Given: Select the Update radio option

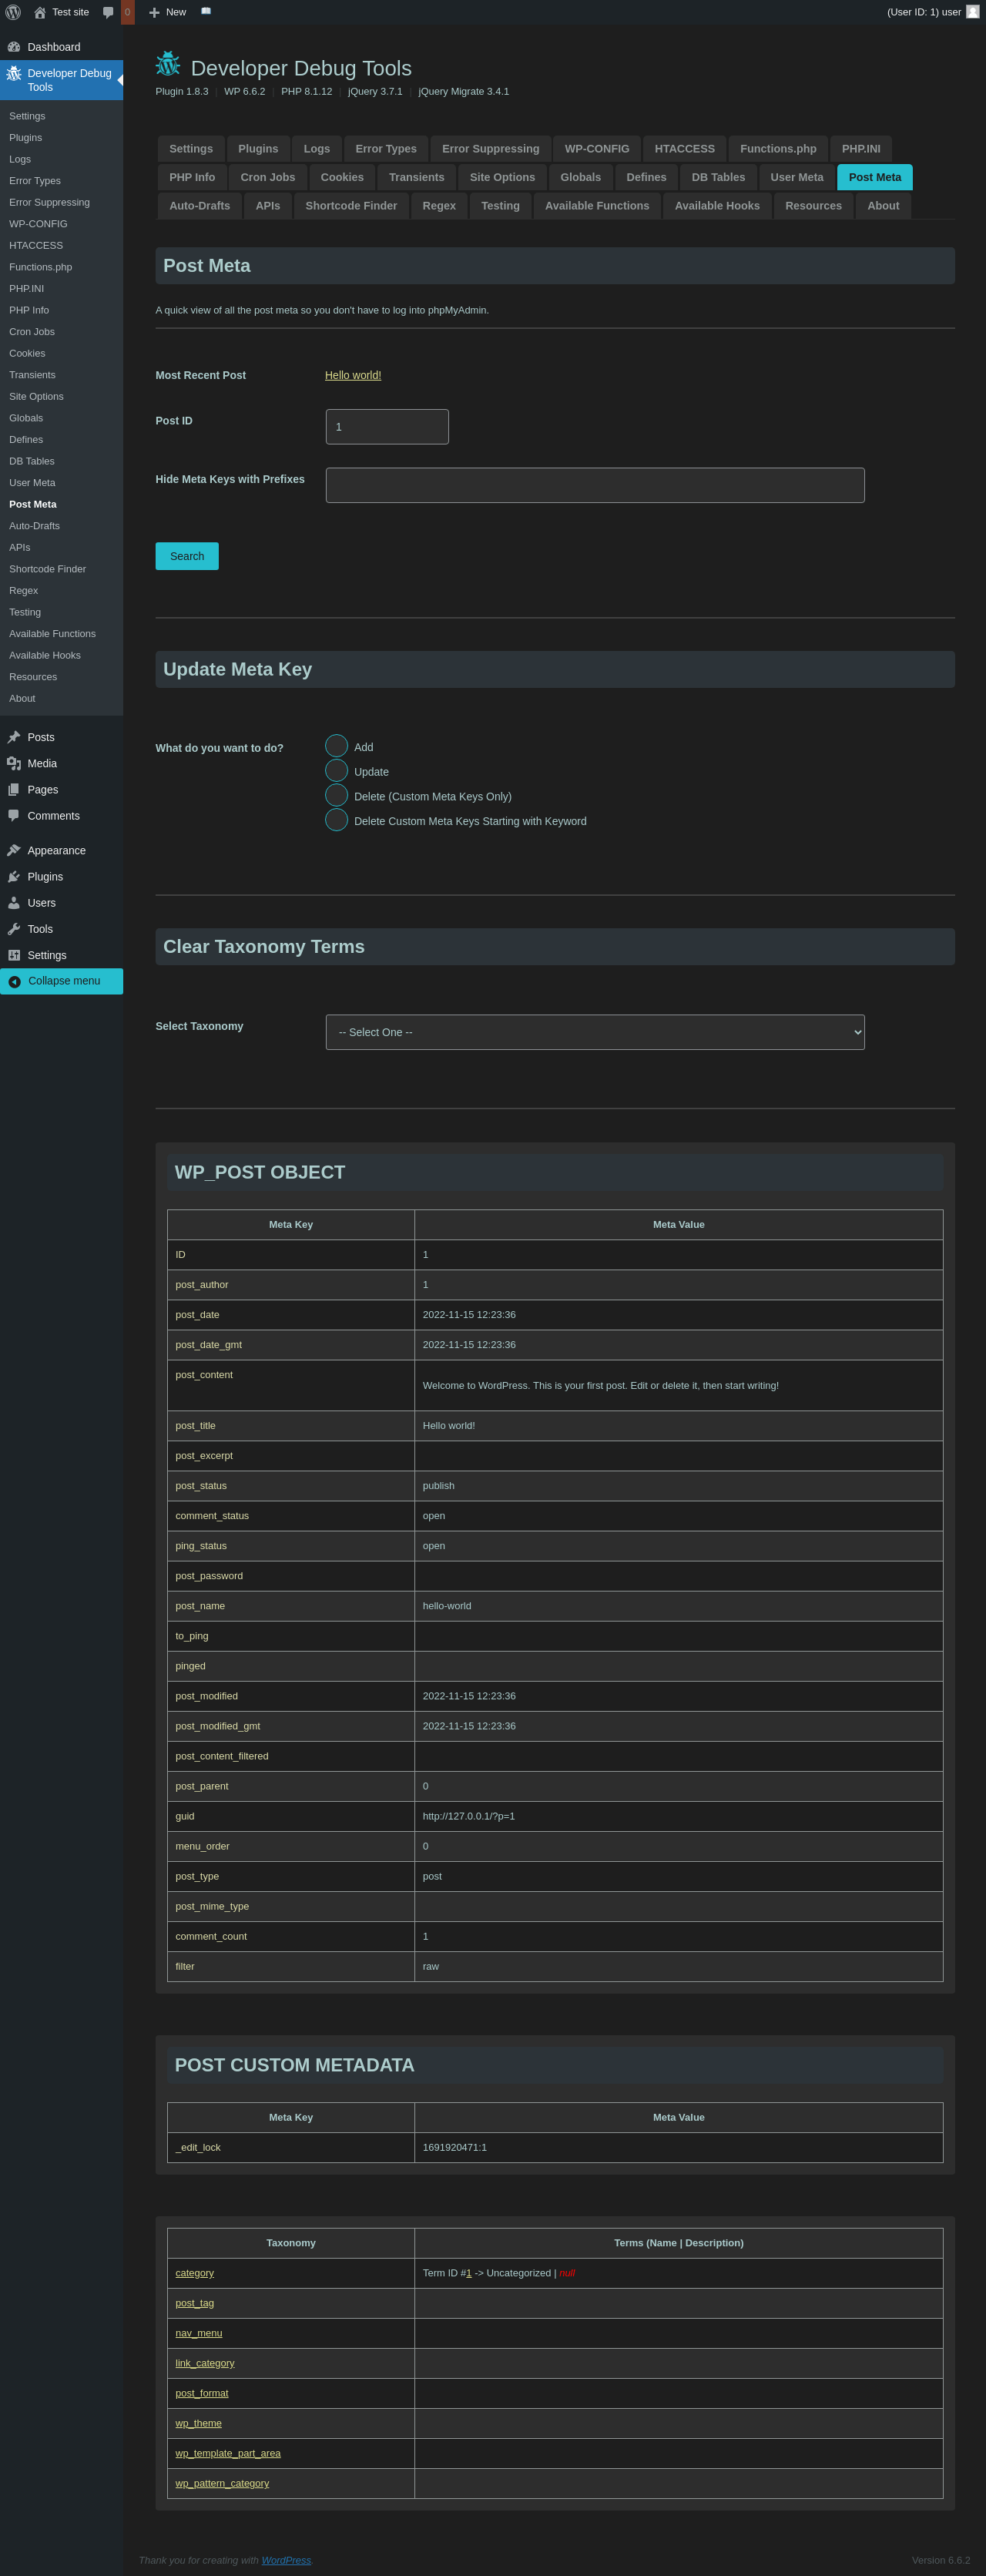Looking at the screenshot, I should [x=337, y=771].
